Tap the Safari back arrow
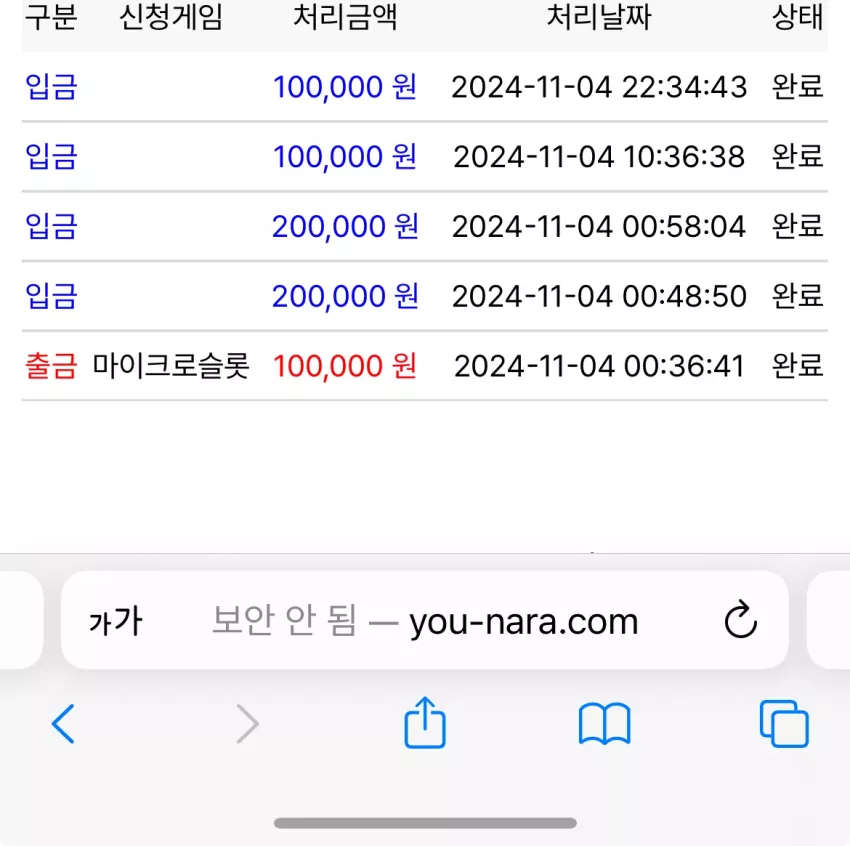Viewport: 850px width, 846px height. (63, 724)
